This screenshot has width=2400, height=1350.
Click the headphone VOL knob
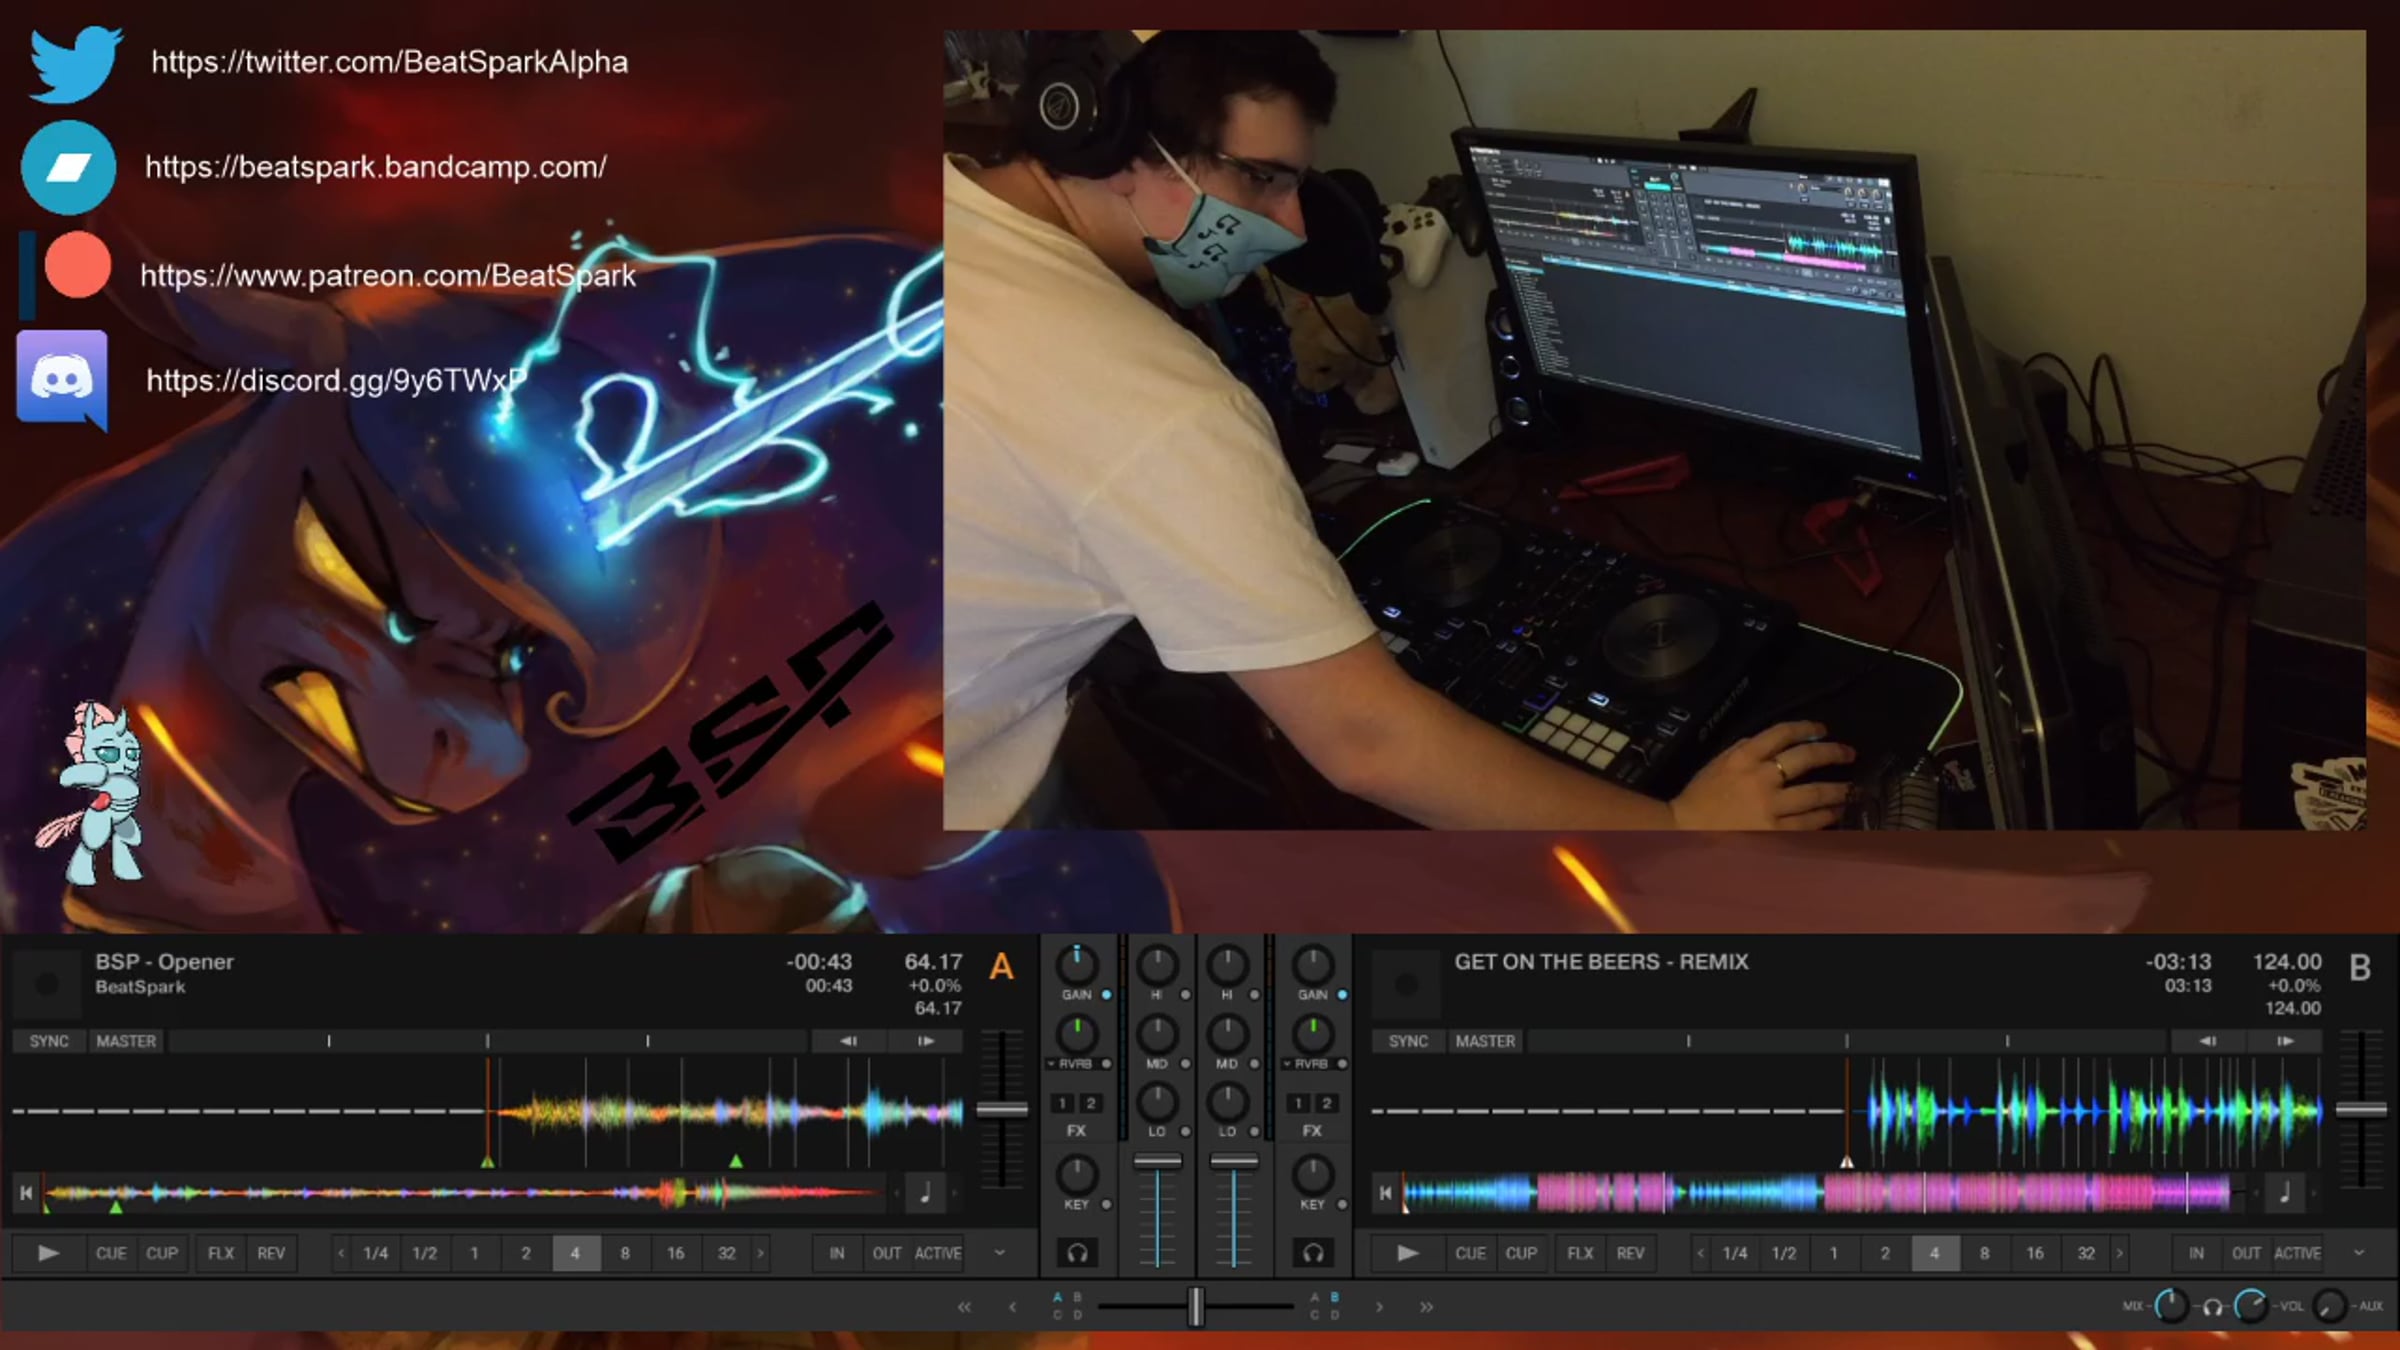(x=2251, y=1306)
